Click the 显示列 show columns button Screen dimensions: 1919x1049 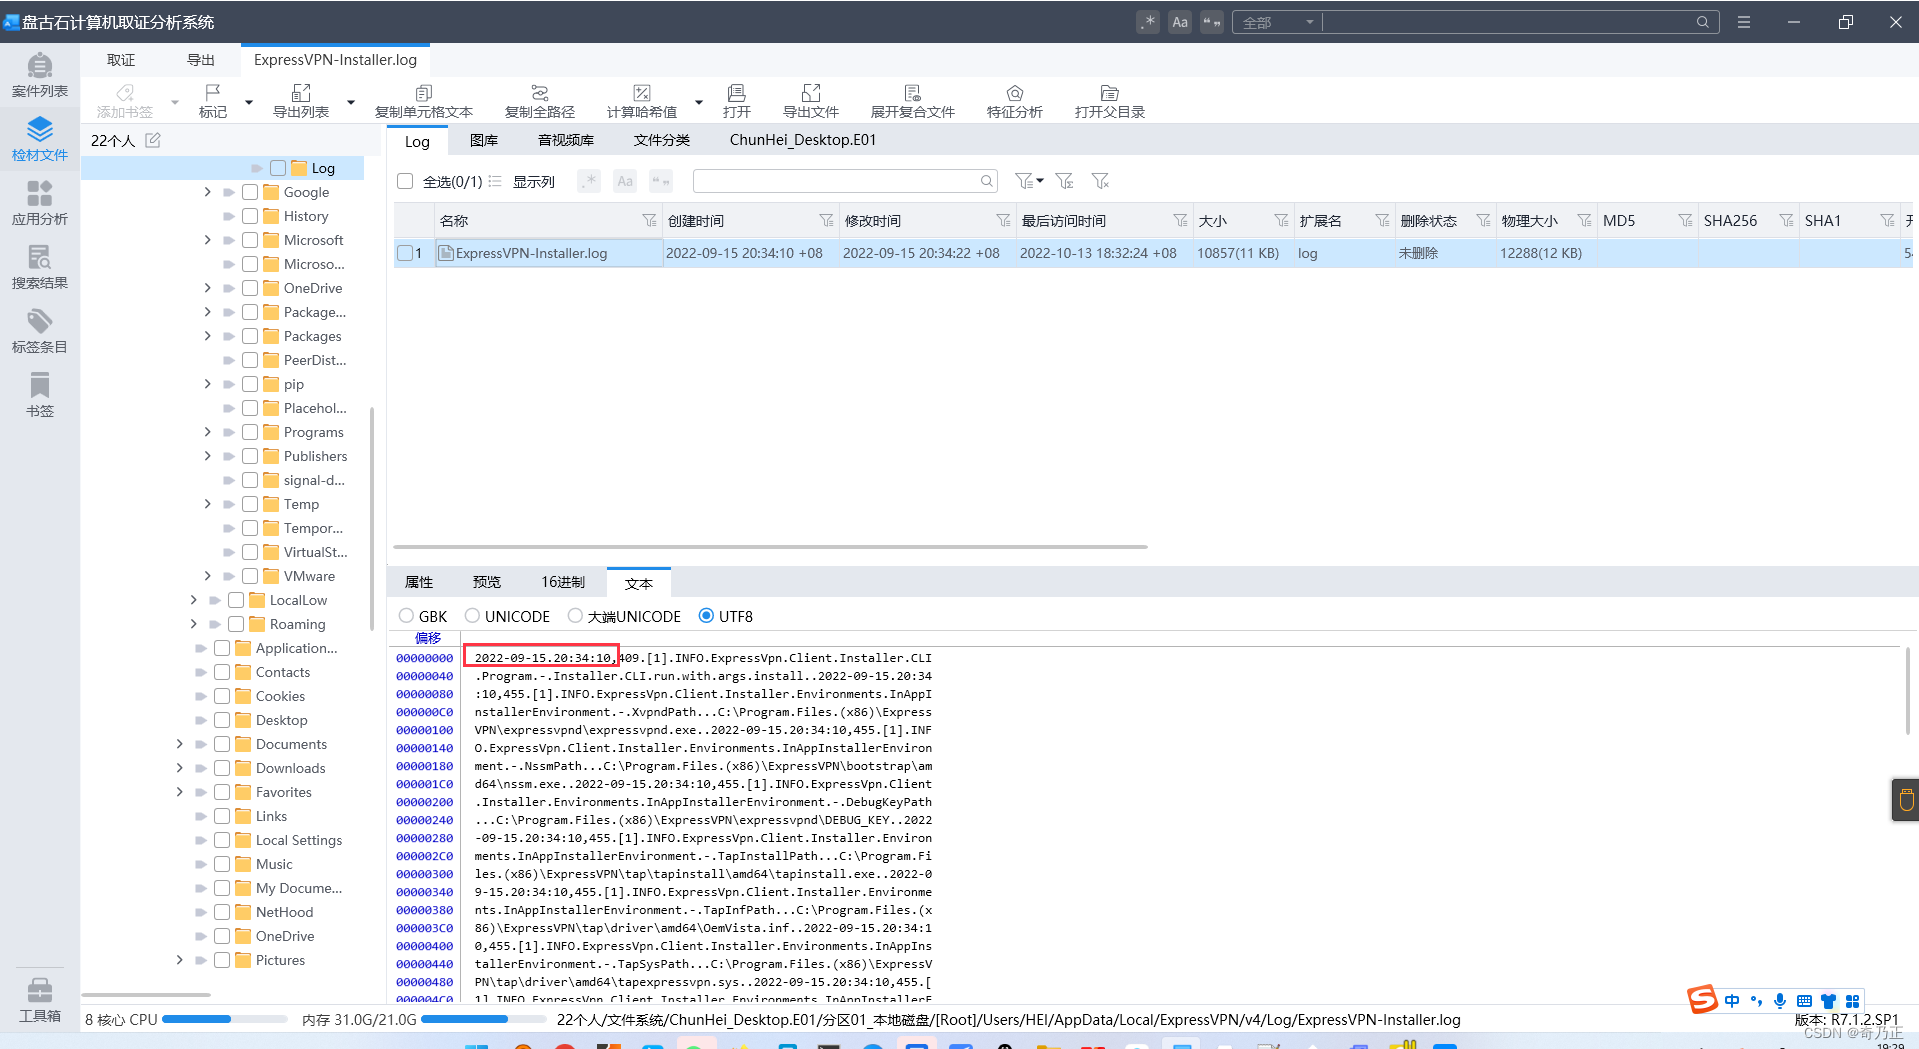coord(533,181)
